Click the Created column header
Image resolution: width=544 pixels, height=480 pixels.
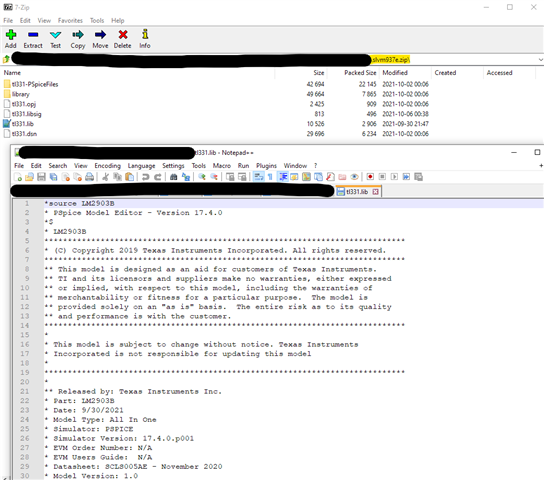pos(445,73)
